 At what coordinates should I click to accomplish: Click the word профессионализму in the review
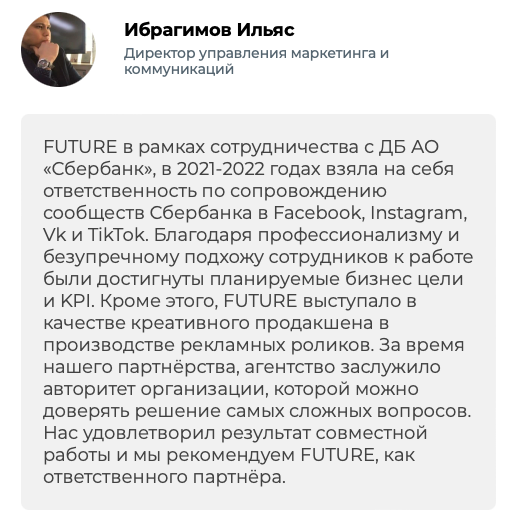pyautogui.click(x=350, y=236)
